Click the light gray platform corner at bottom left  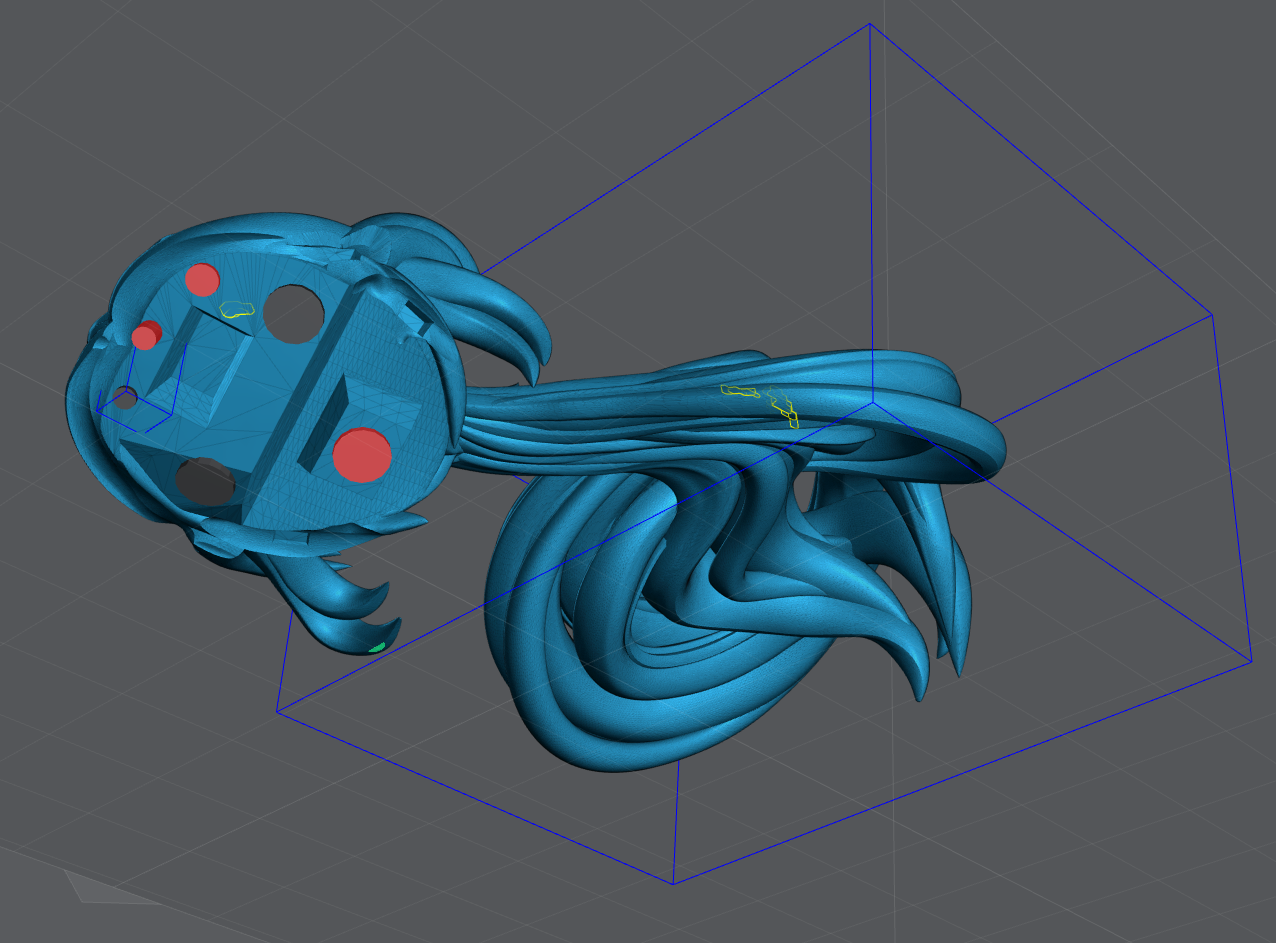[x=68, y=872]
